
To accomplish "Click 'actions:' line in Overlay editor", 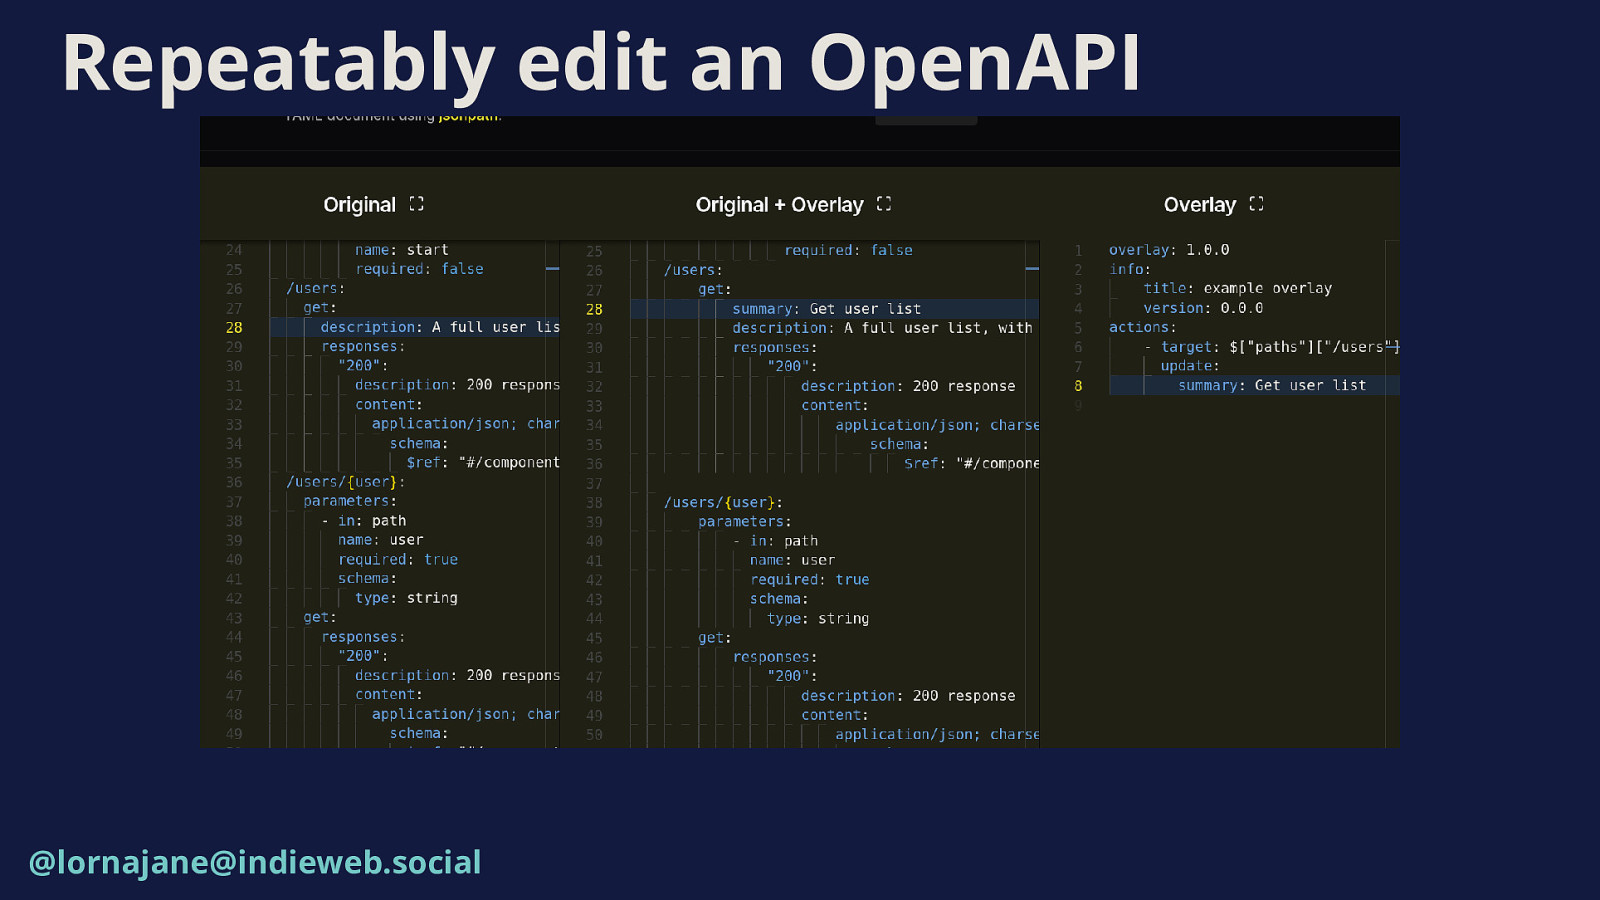I will tap(1143, 327).
